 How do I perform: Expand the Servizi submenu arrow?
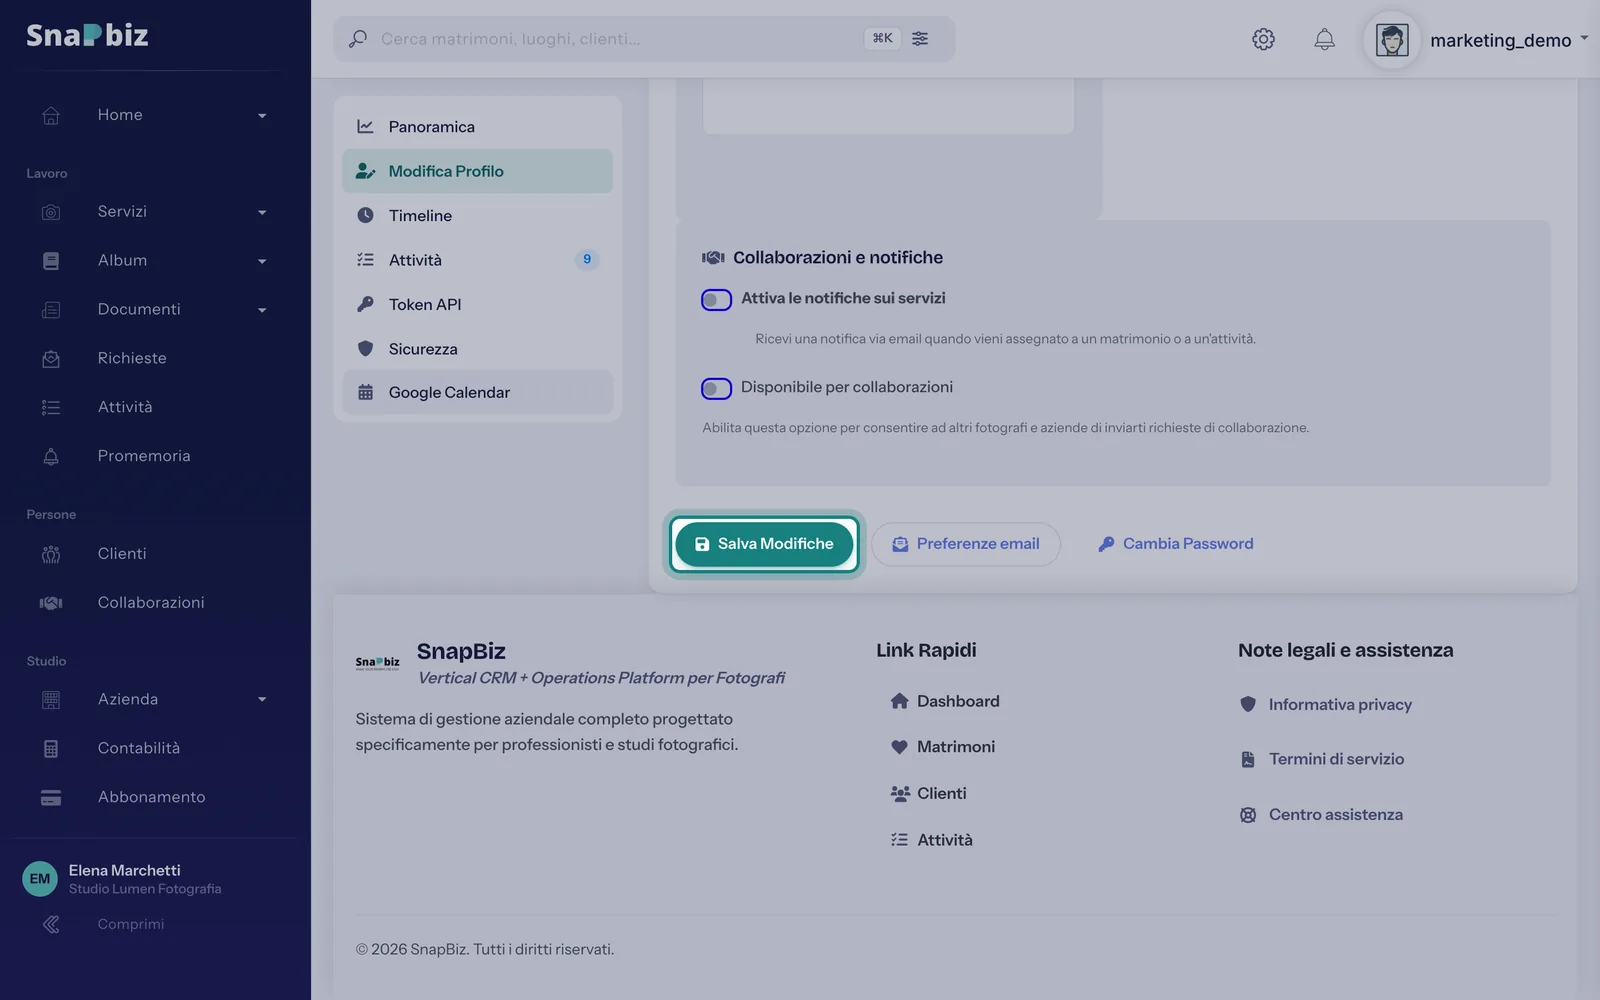pyautogui.click(x=262, y=213)
